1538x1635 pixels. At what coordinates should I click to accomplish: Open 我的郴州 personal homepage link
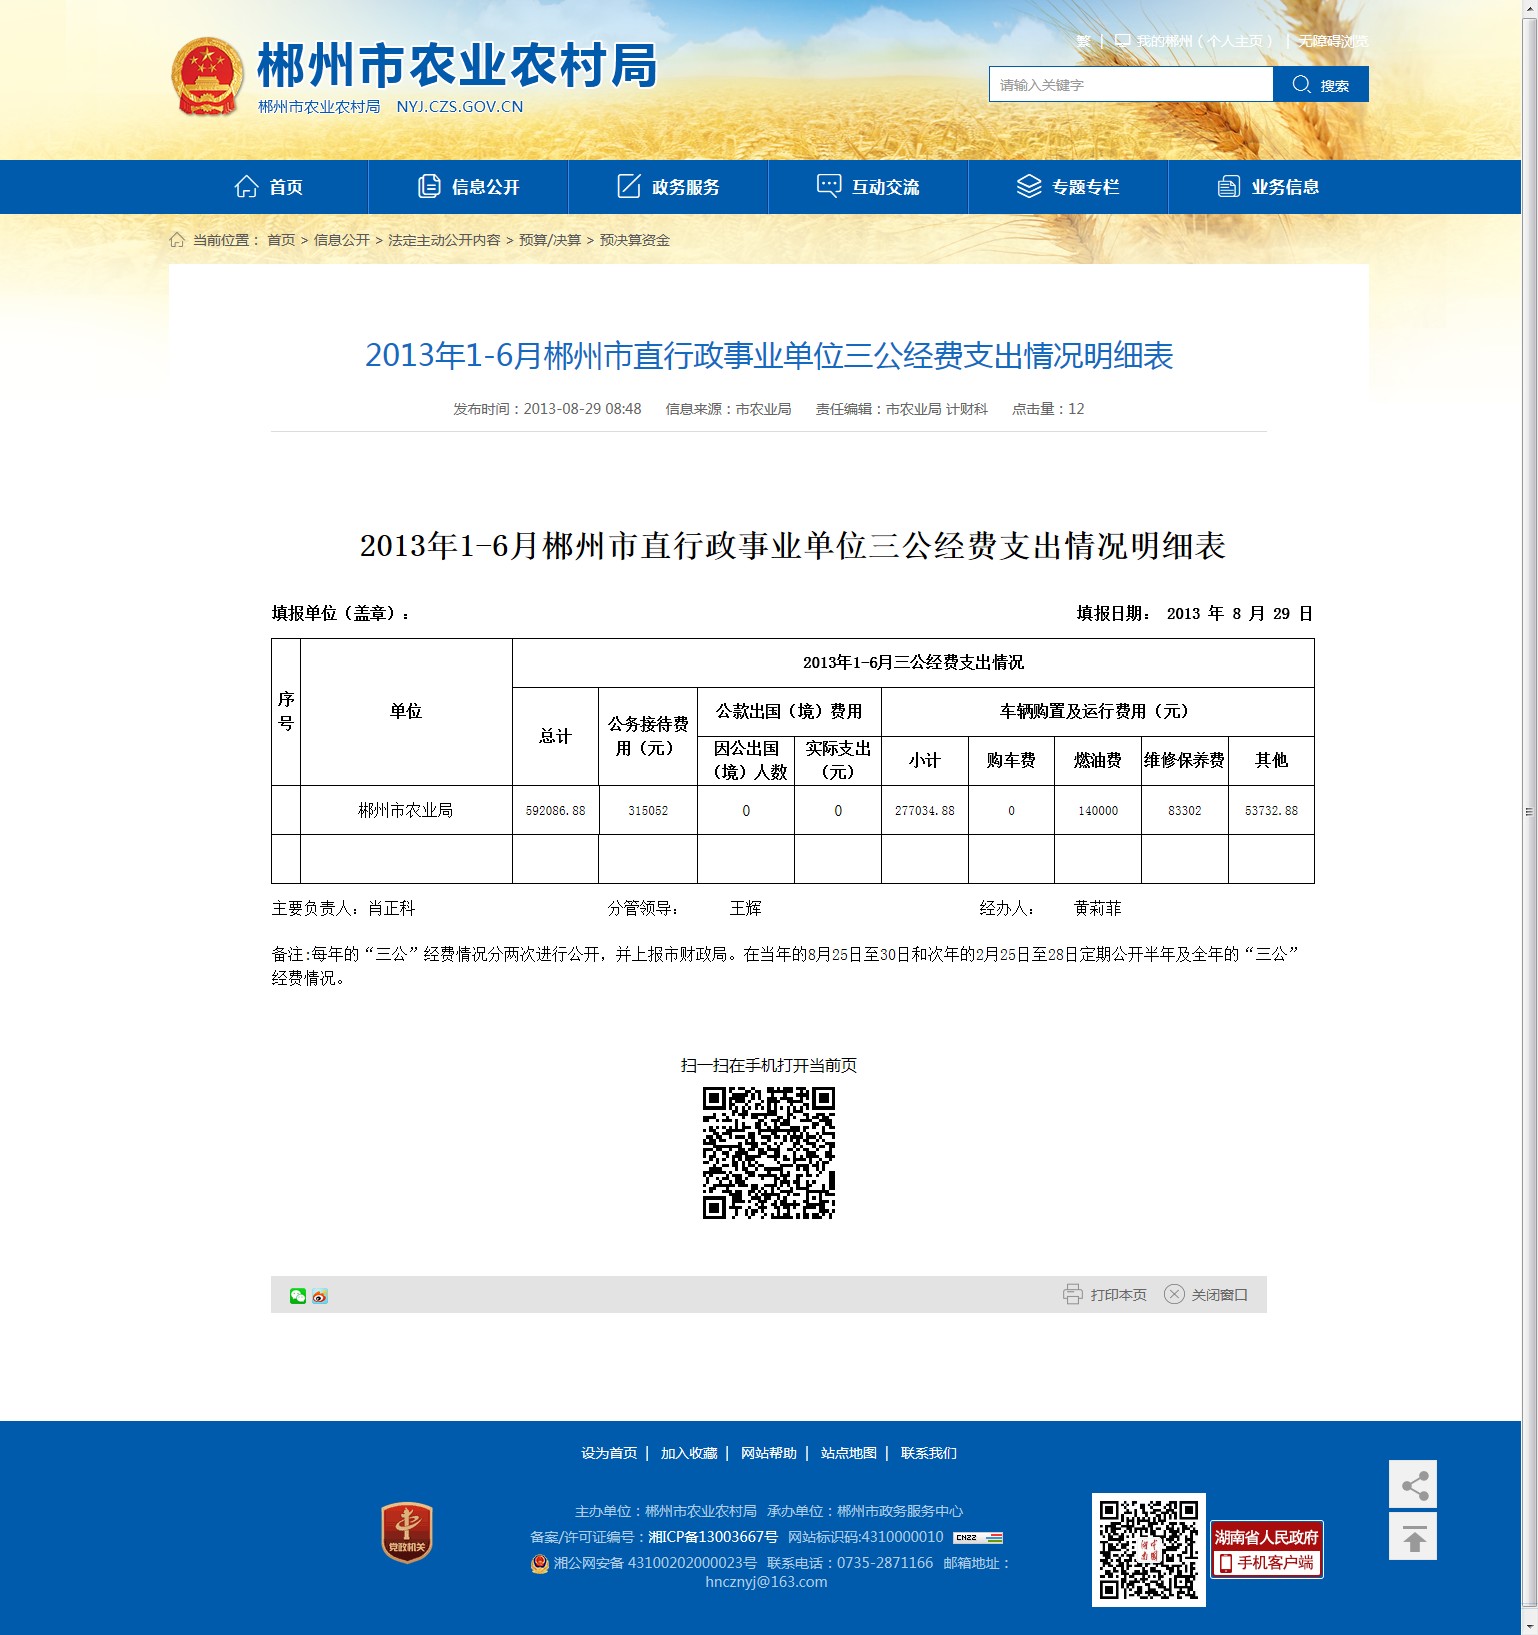(1194, 41)
